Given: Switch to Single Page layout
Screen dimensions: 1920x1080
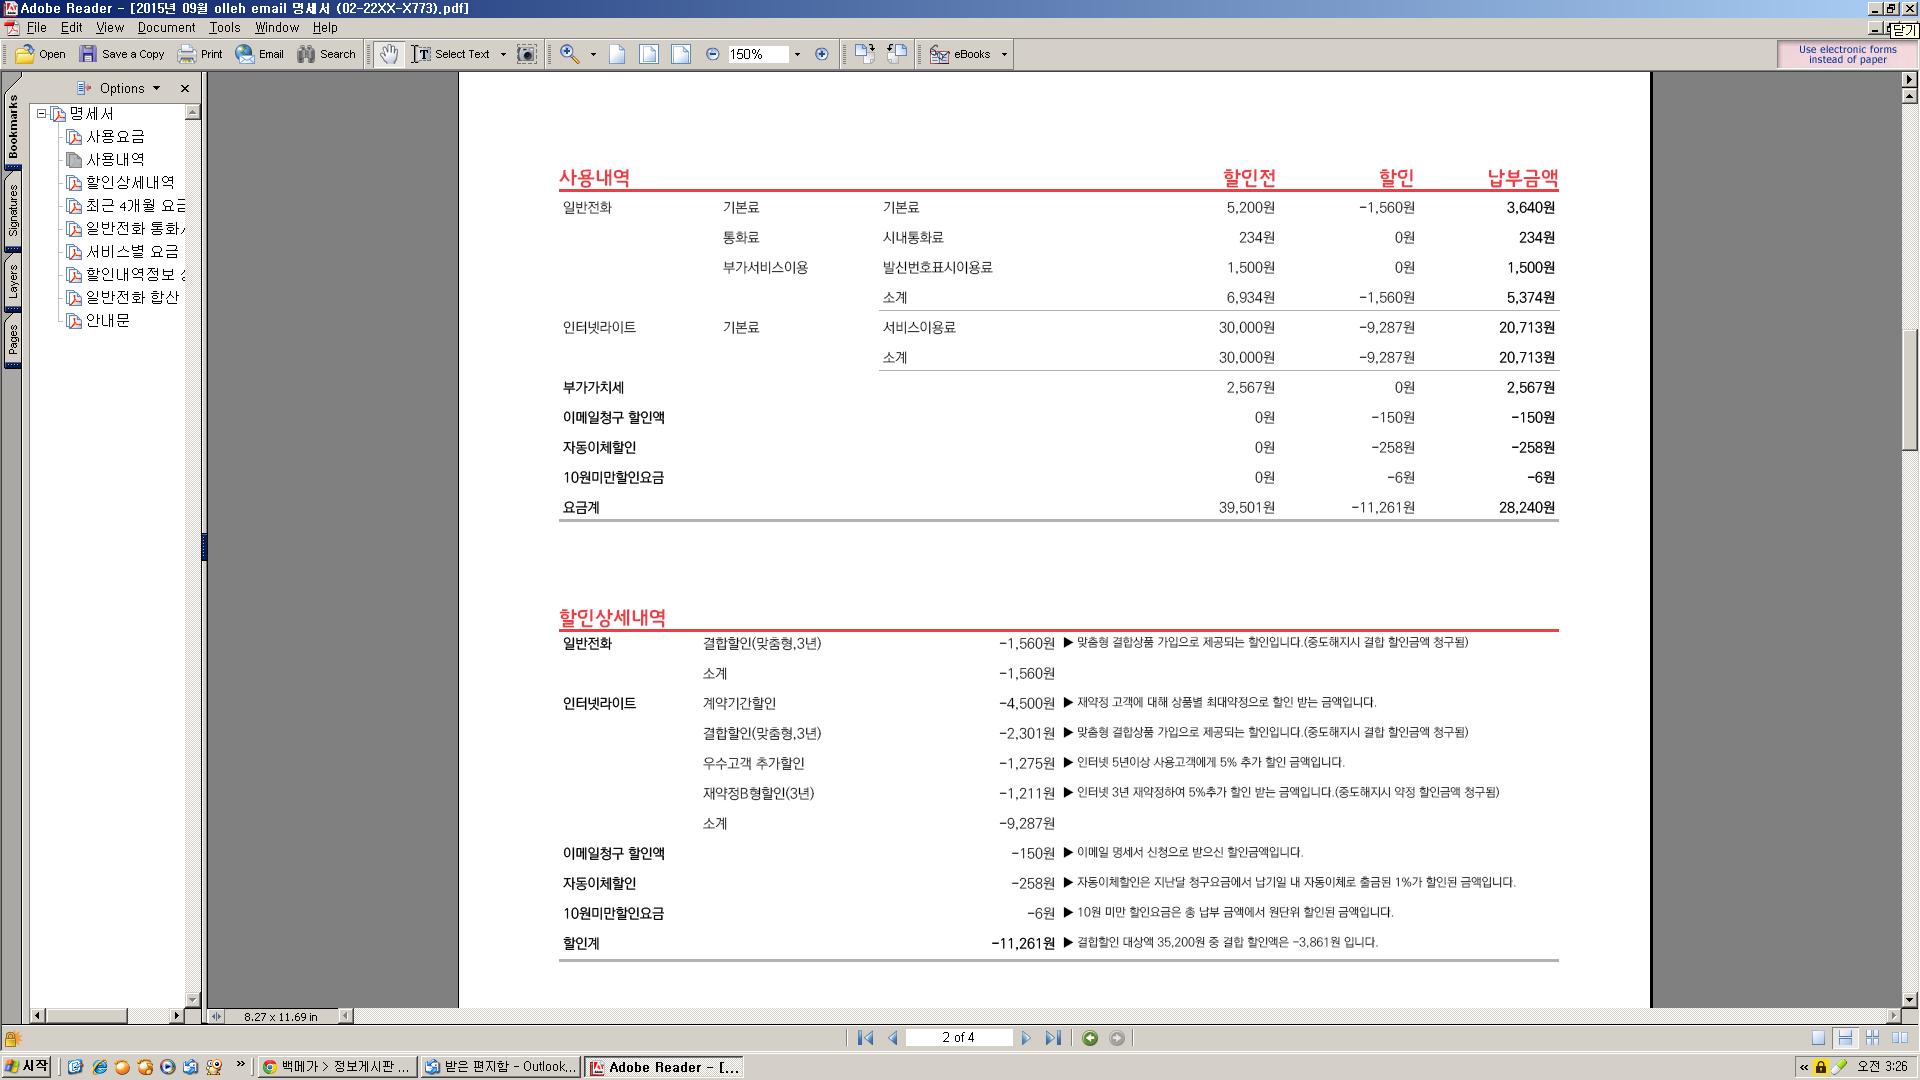Looking at the screenshot, I should (x=1818, y=1038).
